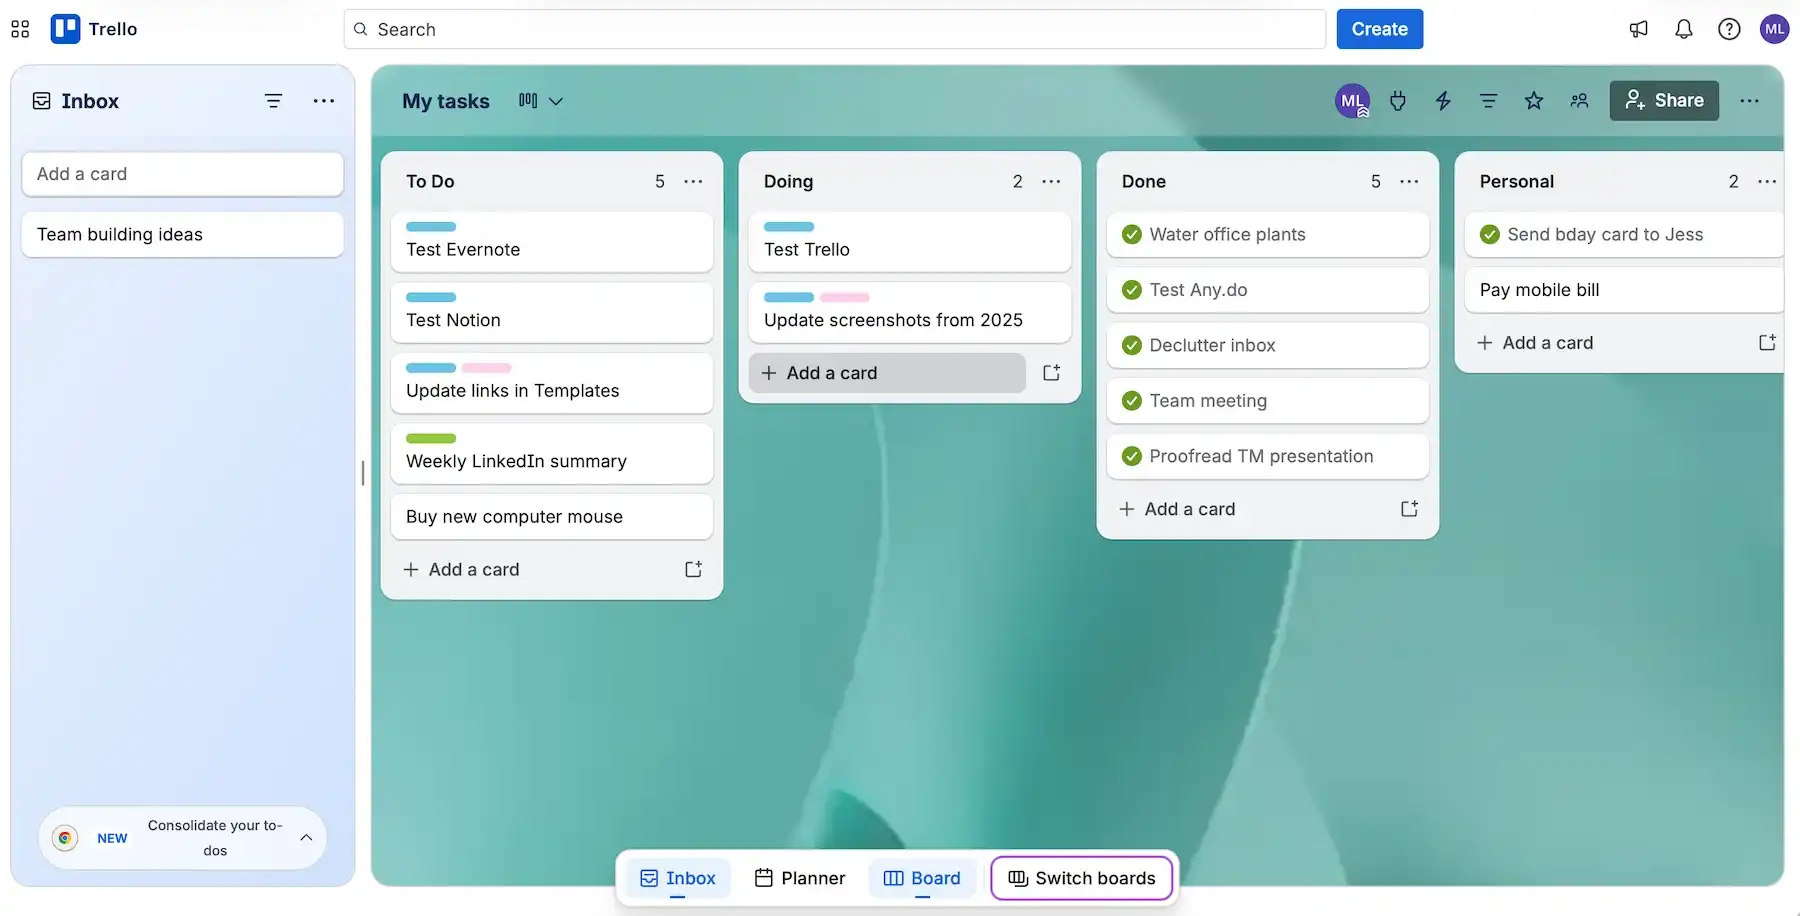The height and width of the screenshot is (916, 1800).
Task: Open Inbox panel more options menu
Action: point(324,101)
